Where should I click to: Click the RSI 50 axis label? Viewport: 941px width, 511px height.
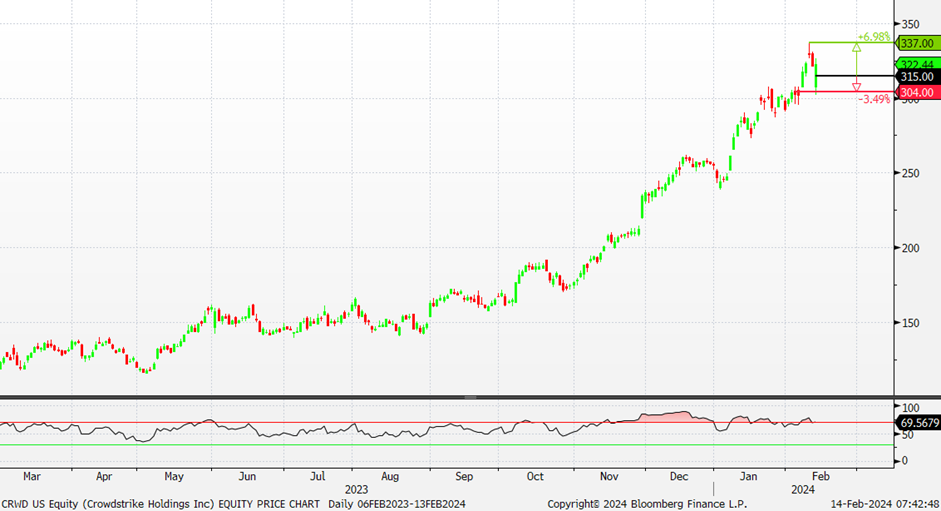(907, 435)
